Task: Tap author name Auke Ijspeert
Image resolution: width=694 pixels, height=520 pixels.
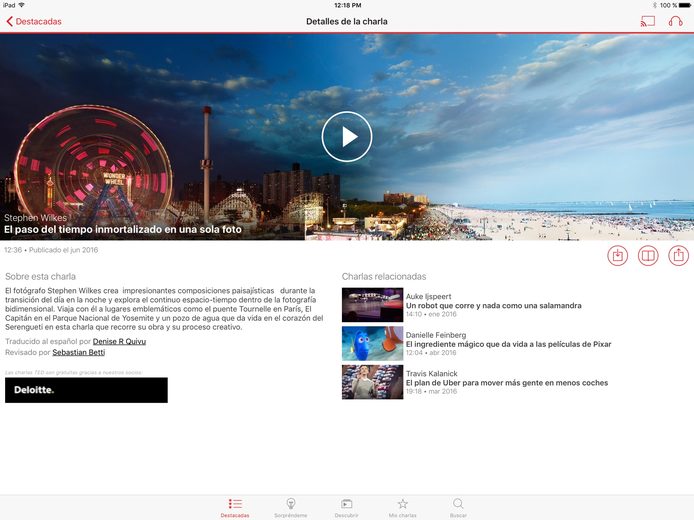Action: [x=428, y=296]
